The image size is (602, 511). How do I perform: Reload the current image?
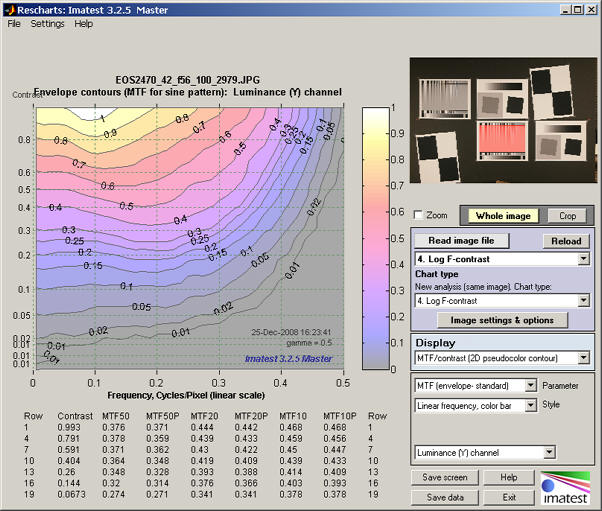(566, 241)
